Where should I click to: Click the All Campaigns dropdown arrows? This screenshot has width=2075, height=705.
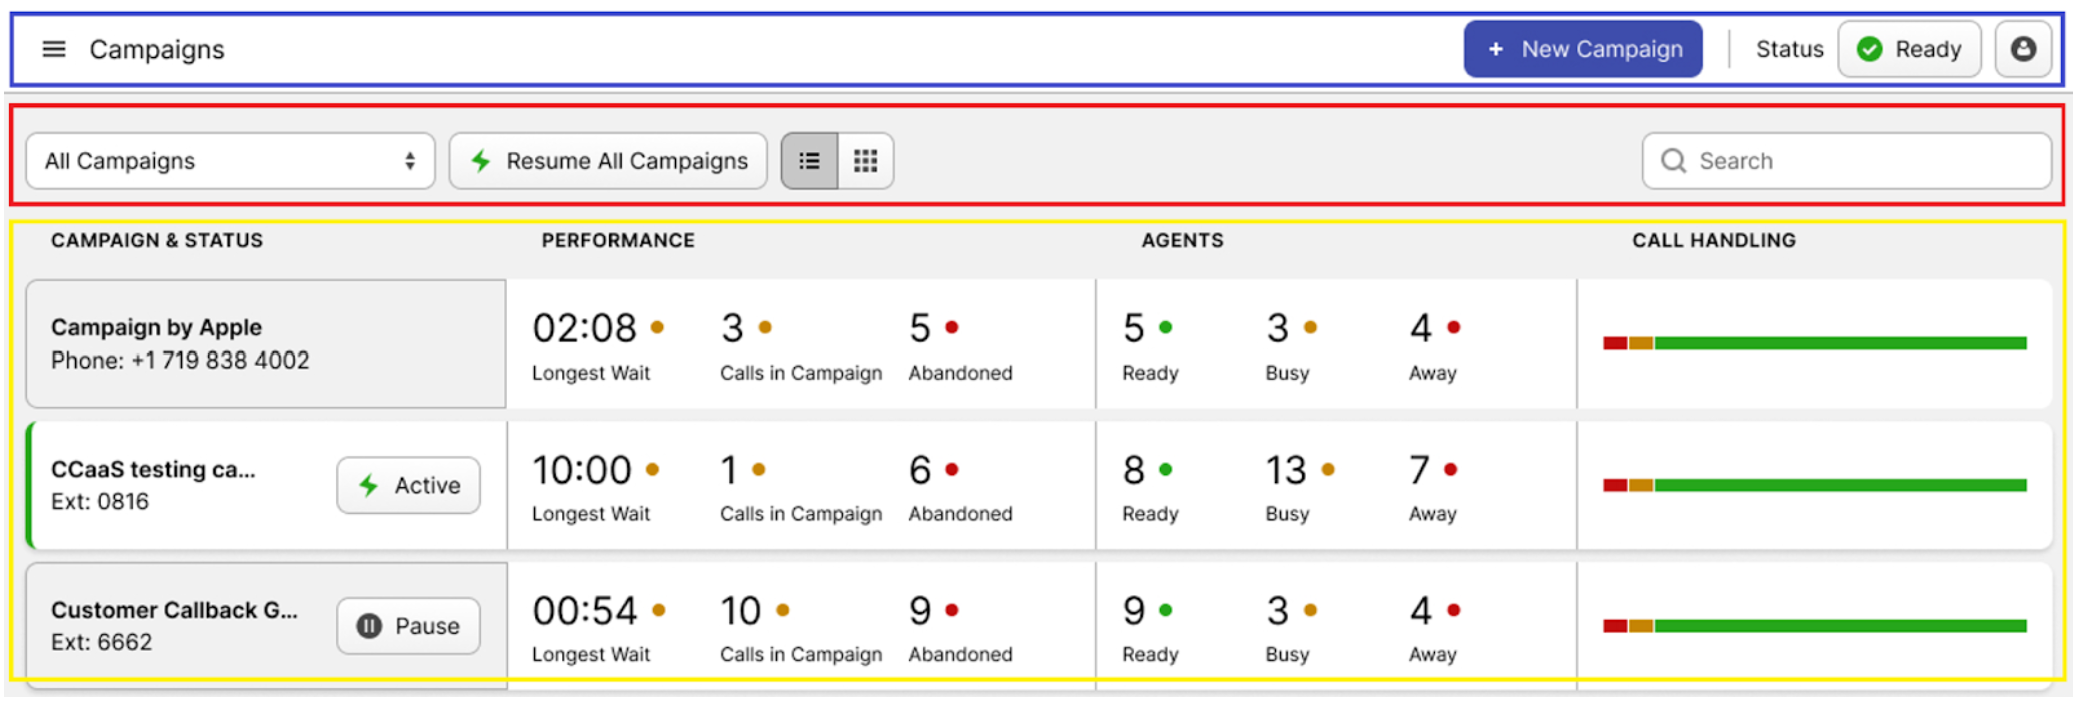pos(409,161)
